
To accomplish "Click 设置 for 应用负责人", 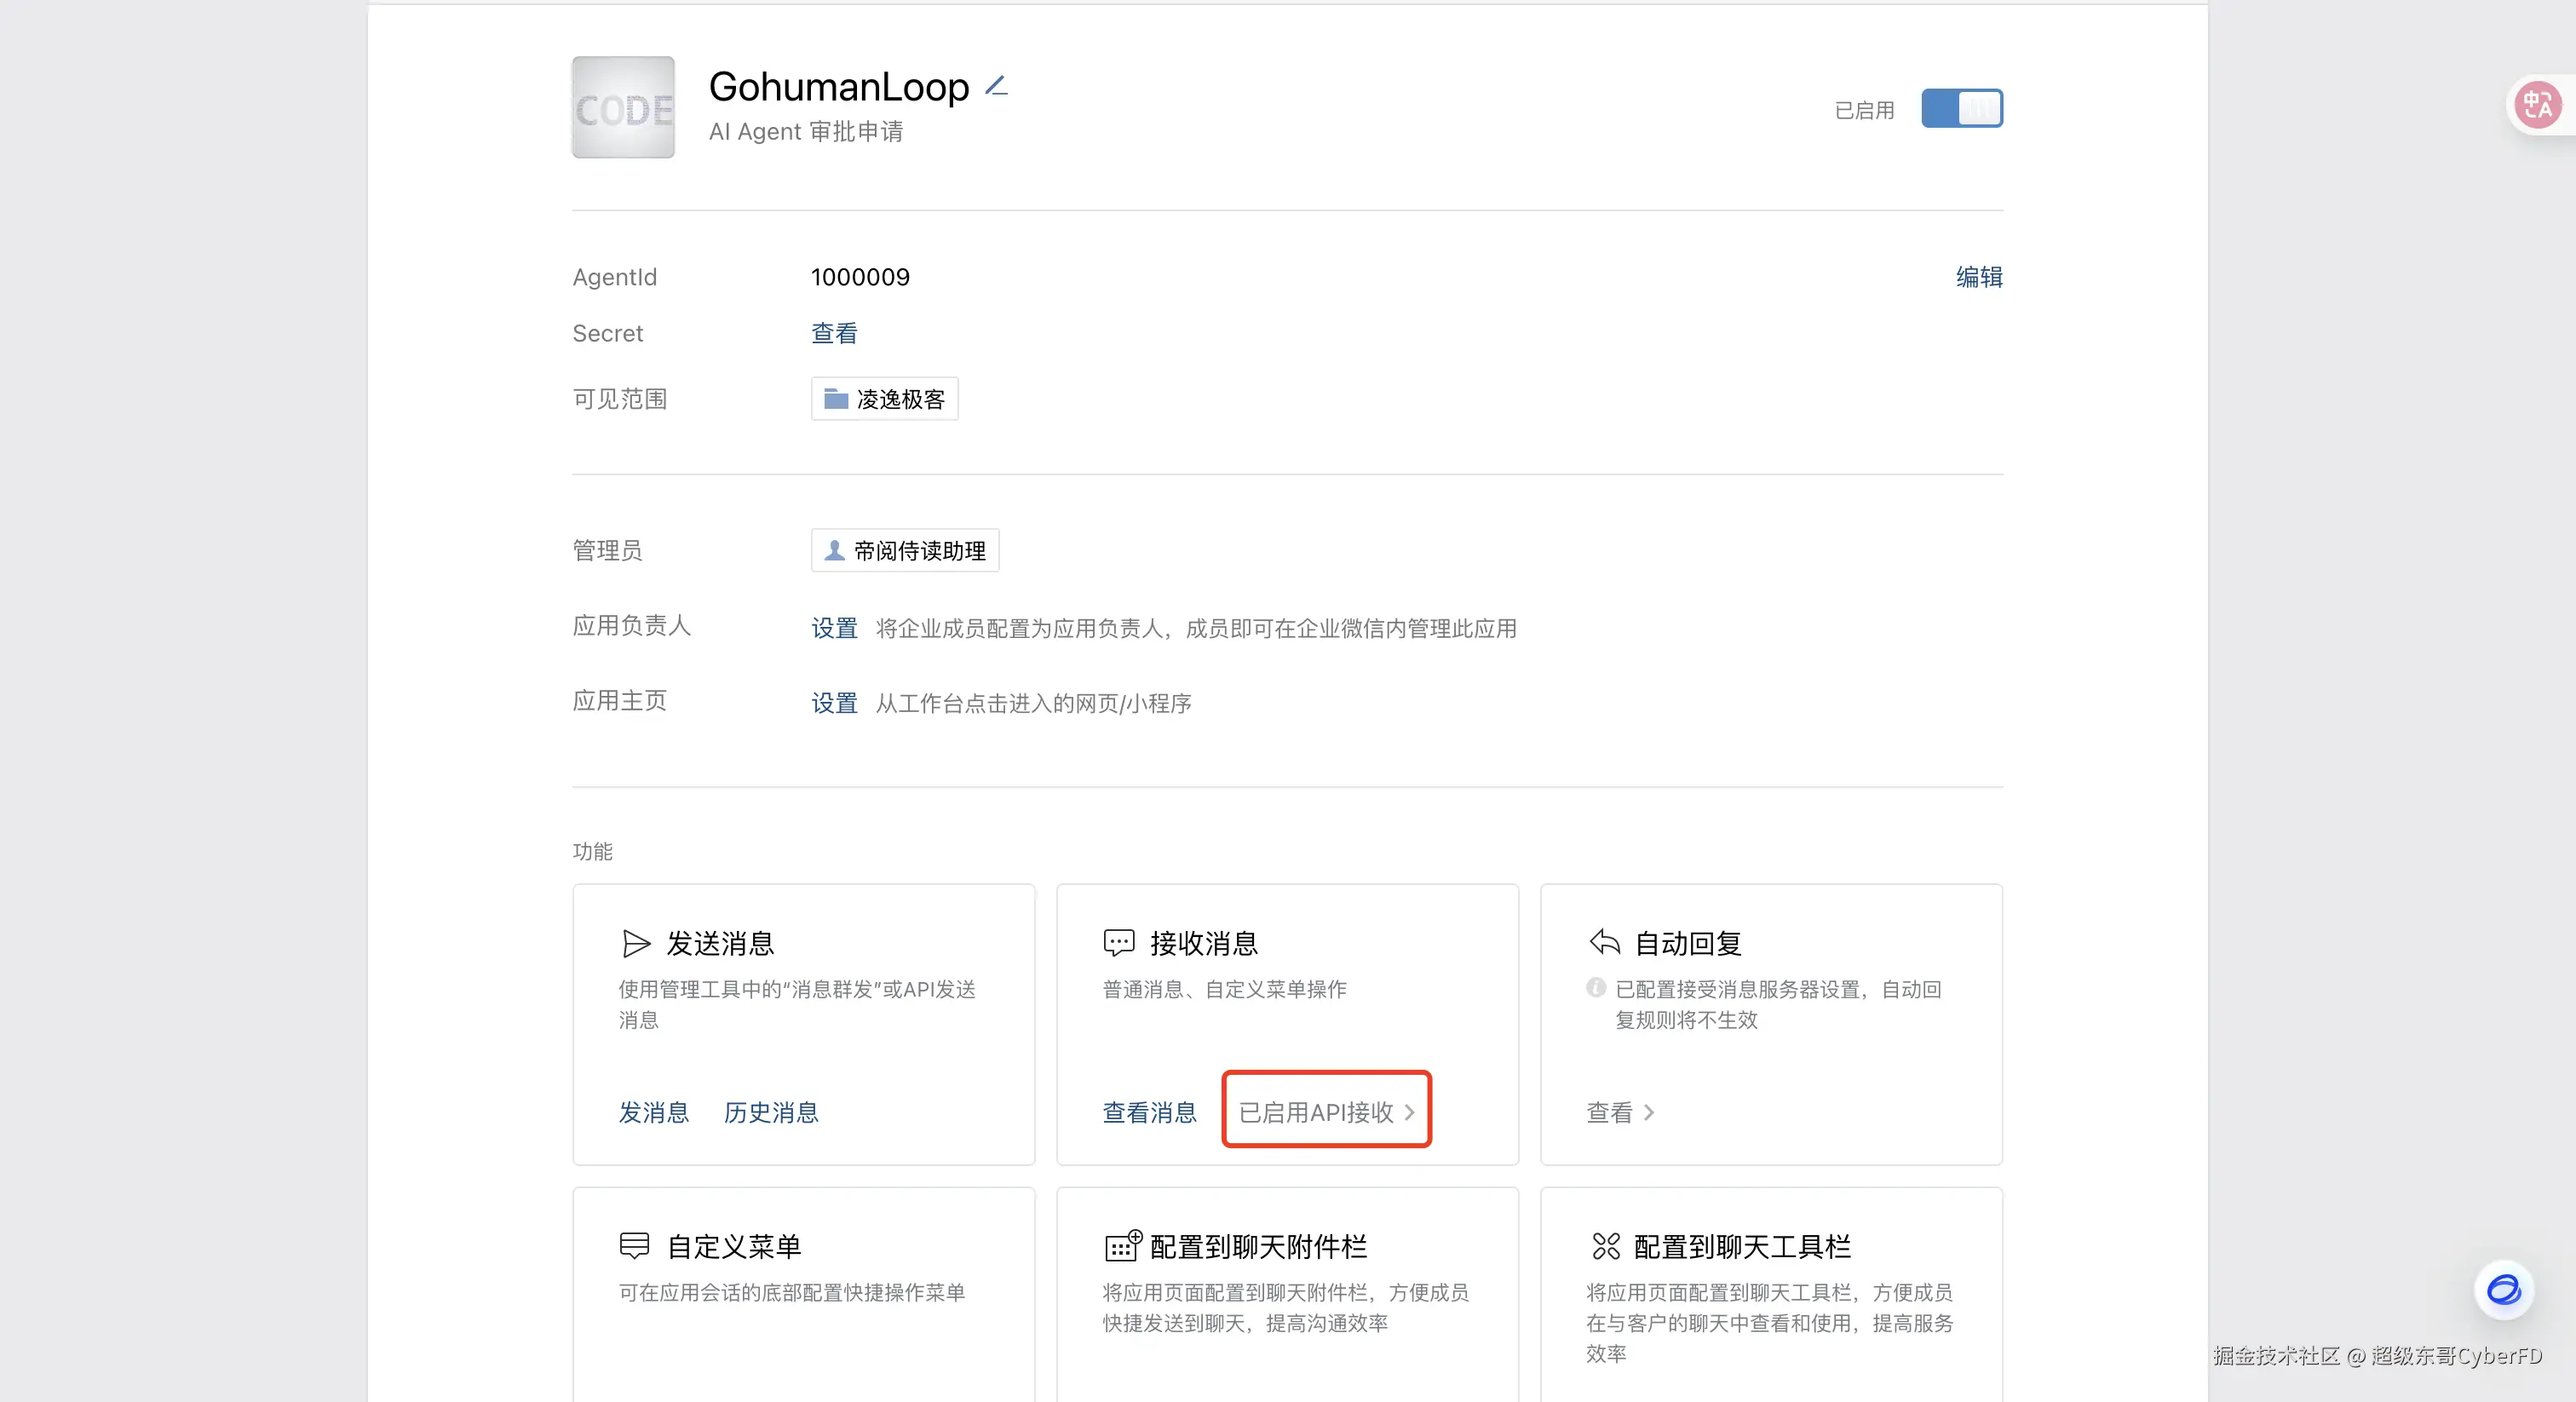I will (834, 628).
